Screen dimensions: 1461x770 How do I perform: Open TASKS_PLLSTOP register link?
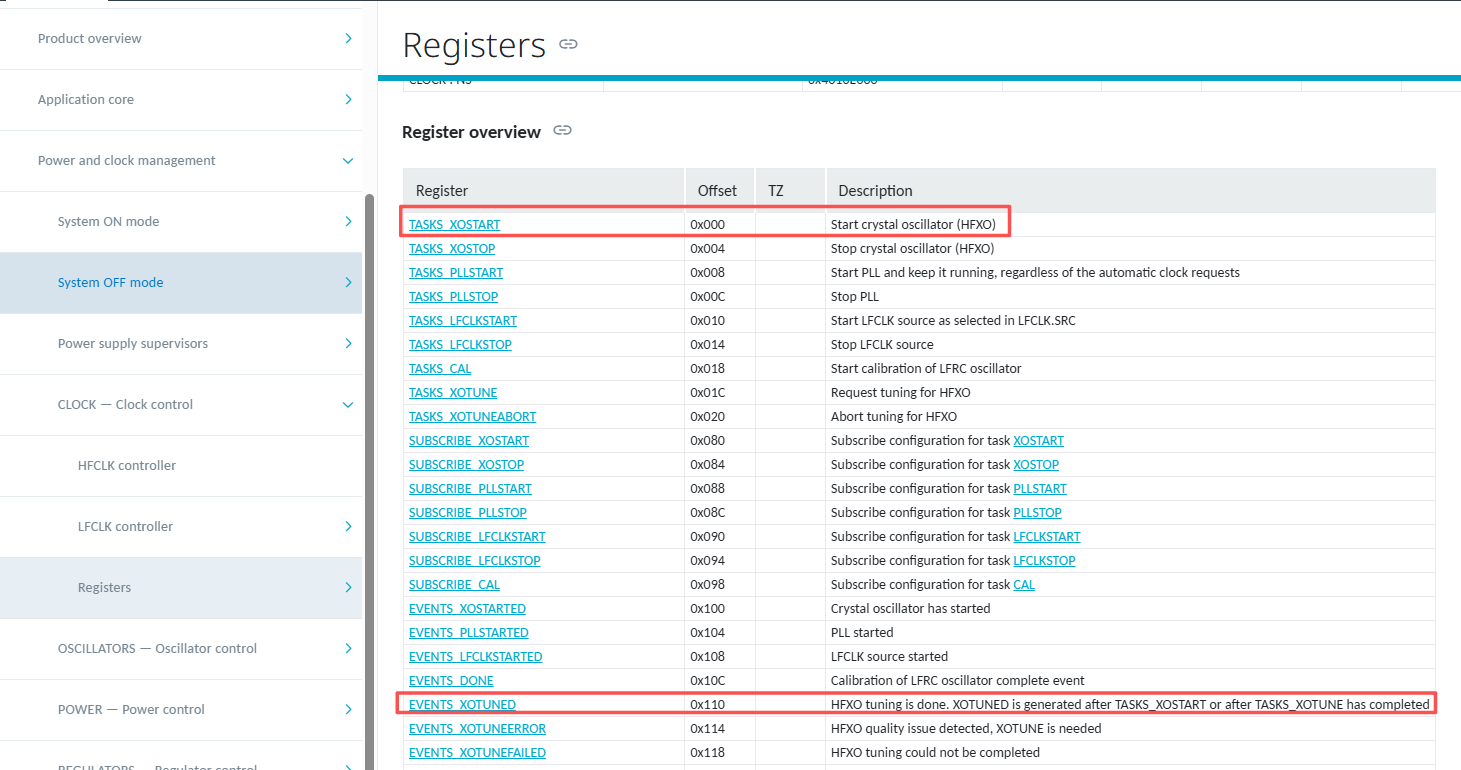coord(453,296)
